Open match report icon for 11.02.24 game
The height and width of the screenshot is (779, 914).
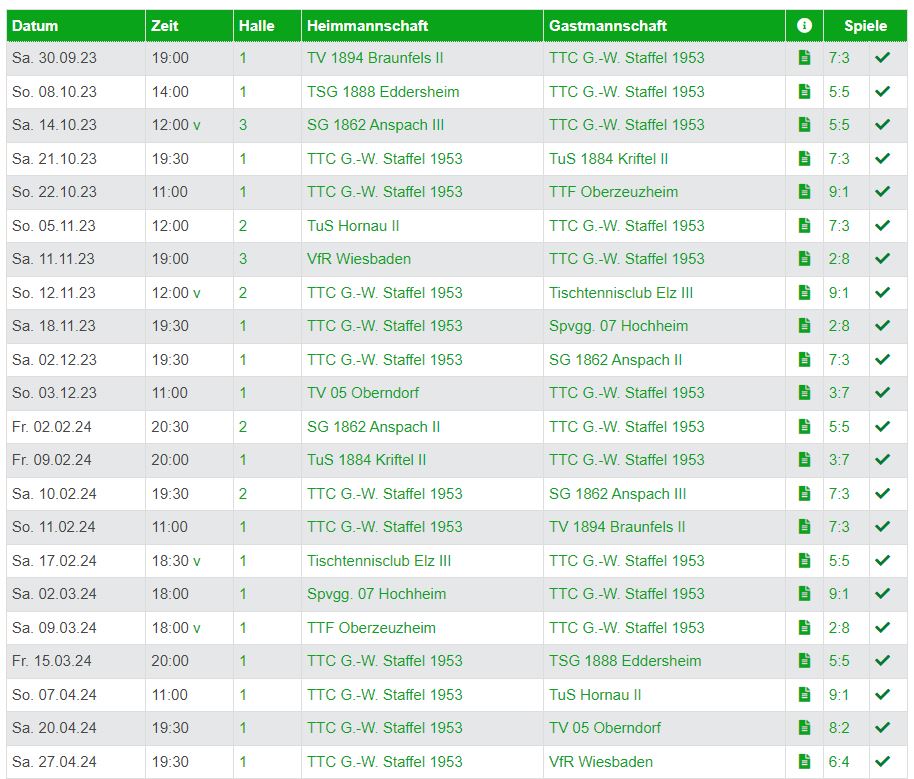coord(804,527)
